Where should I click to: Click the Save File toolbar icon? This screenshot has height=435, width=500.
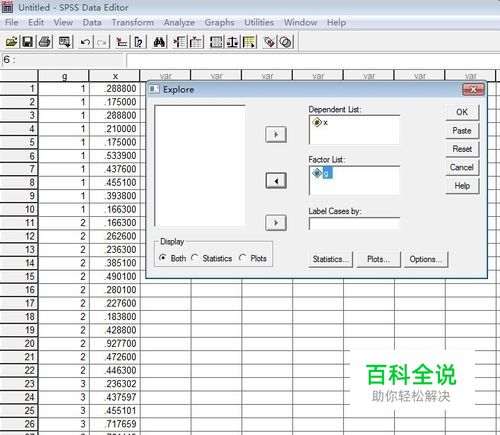click(x=28, y=42)
